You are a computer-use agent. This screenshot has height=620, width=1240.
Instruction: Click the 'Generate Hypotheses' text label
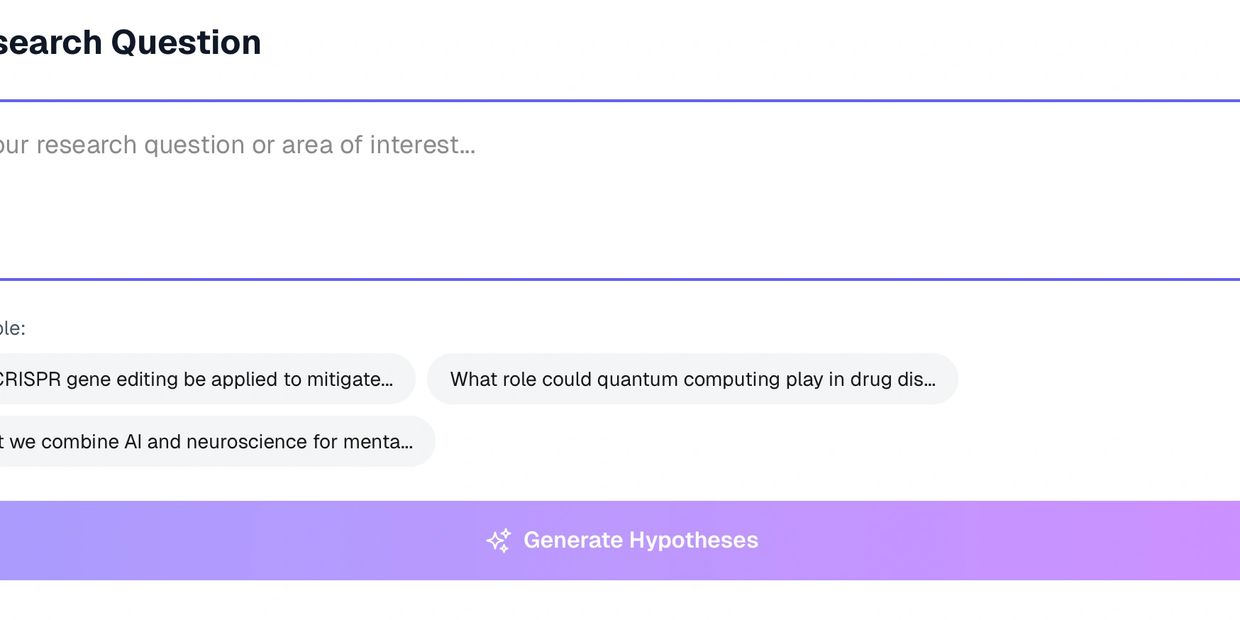(640, 541)
